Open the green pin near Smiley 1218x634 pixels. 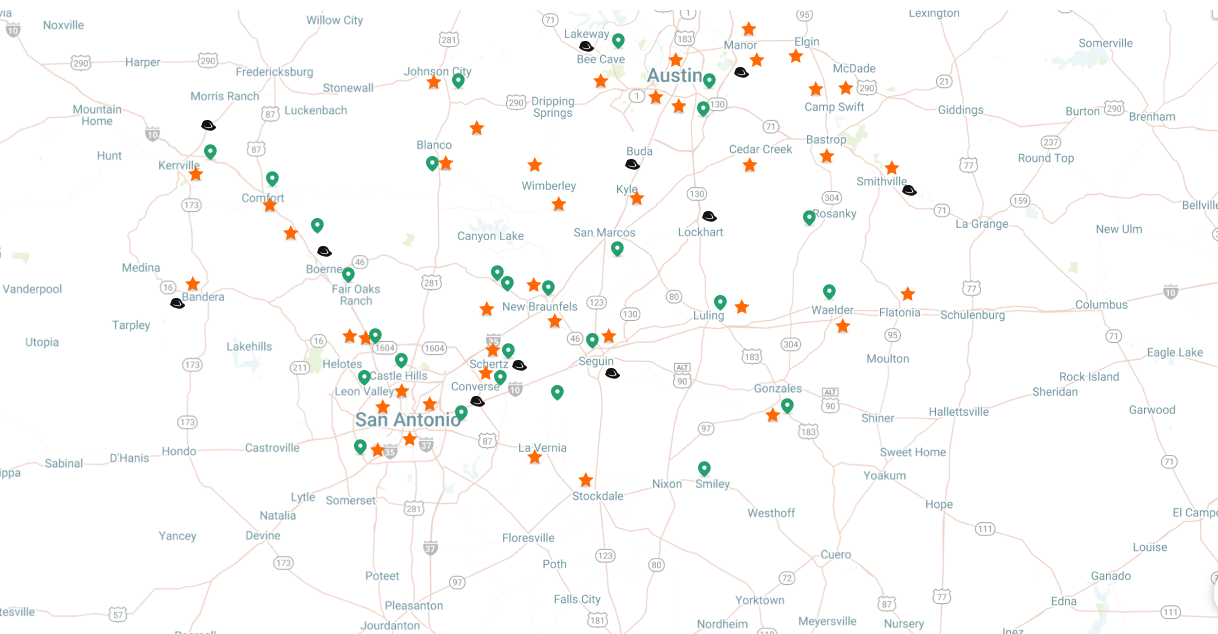(x=704, y=468)
